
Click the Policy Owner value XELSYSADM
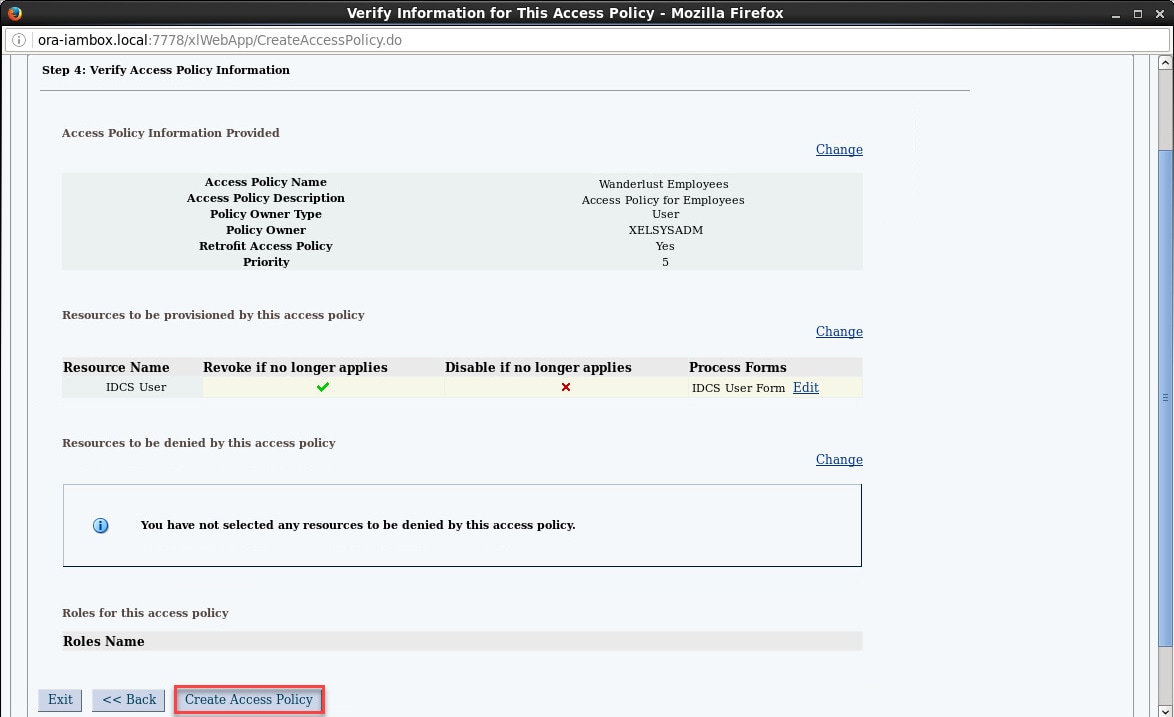[x=665, y=230]
